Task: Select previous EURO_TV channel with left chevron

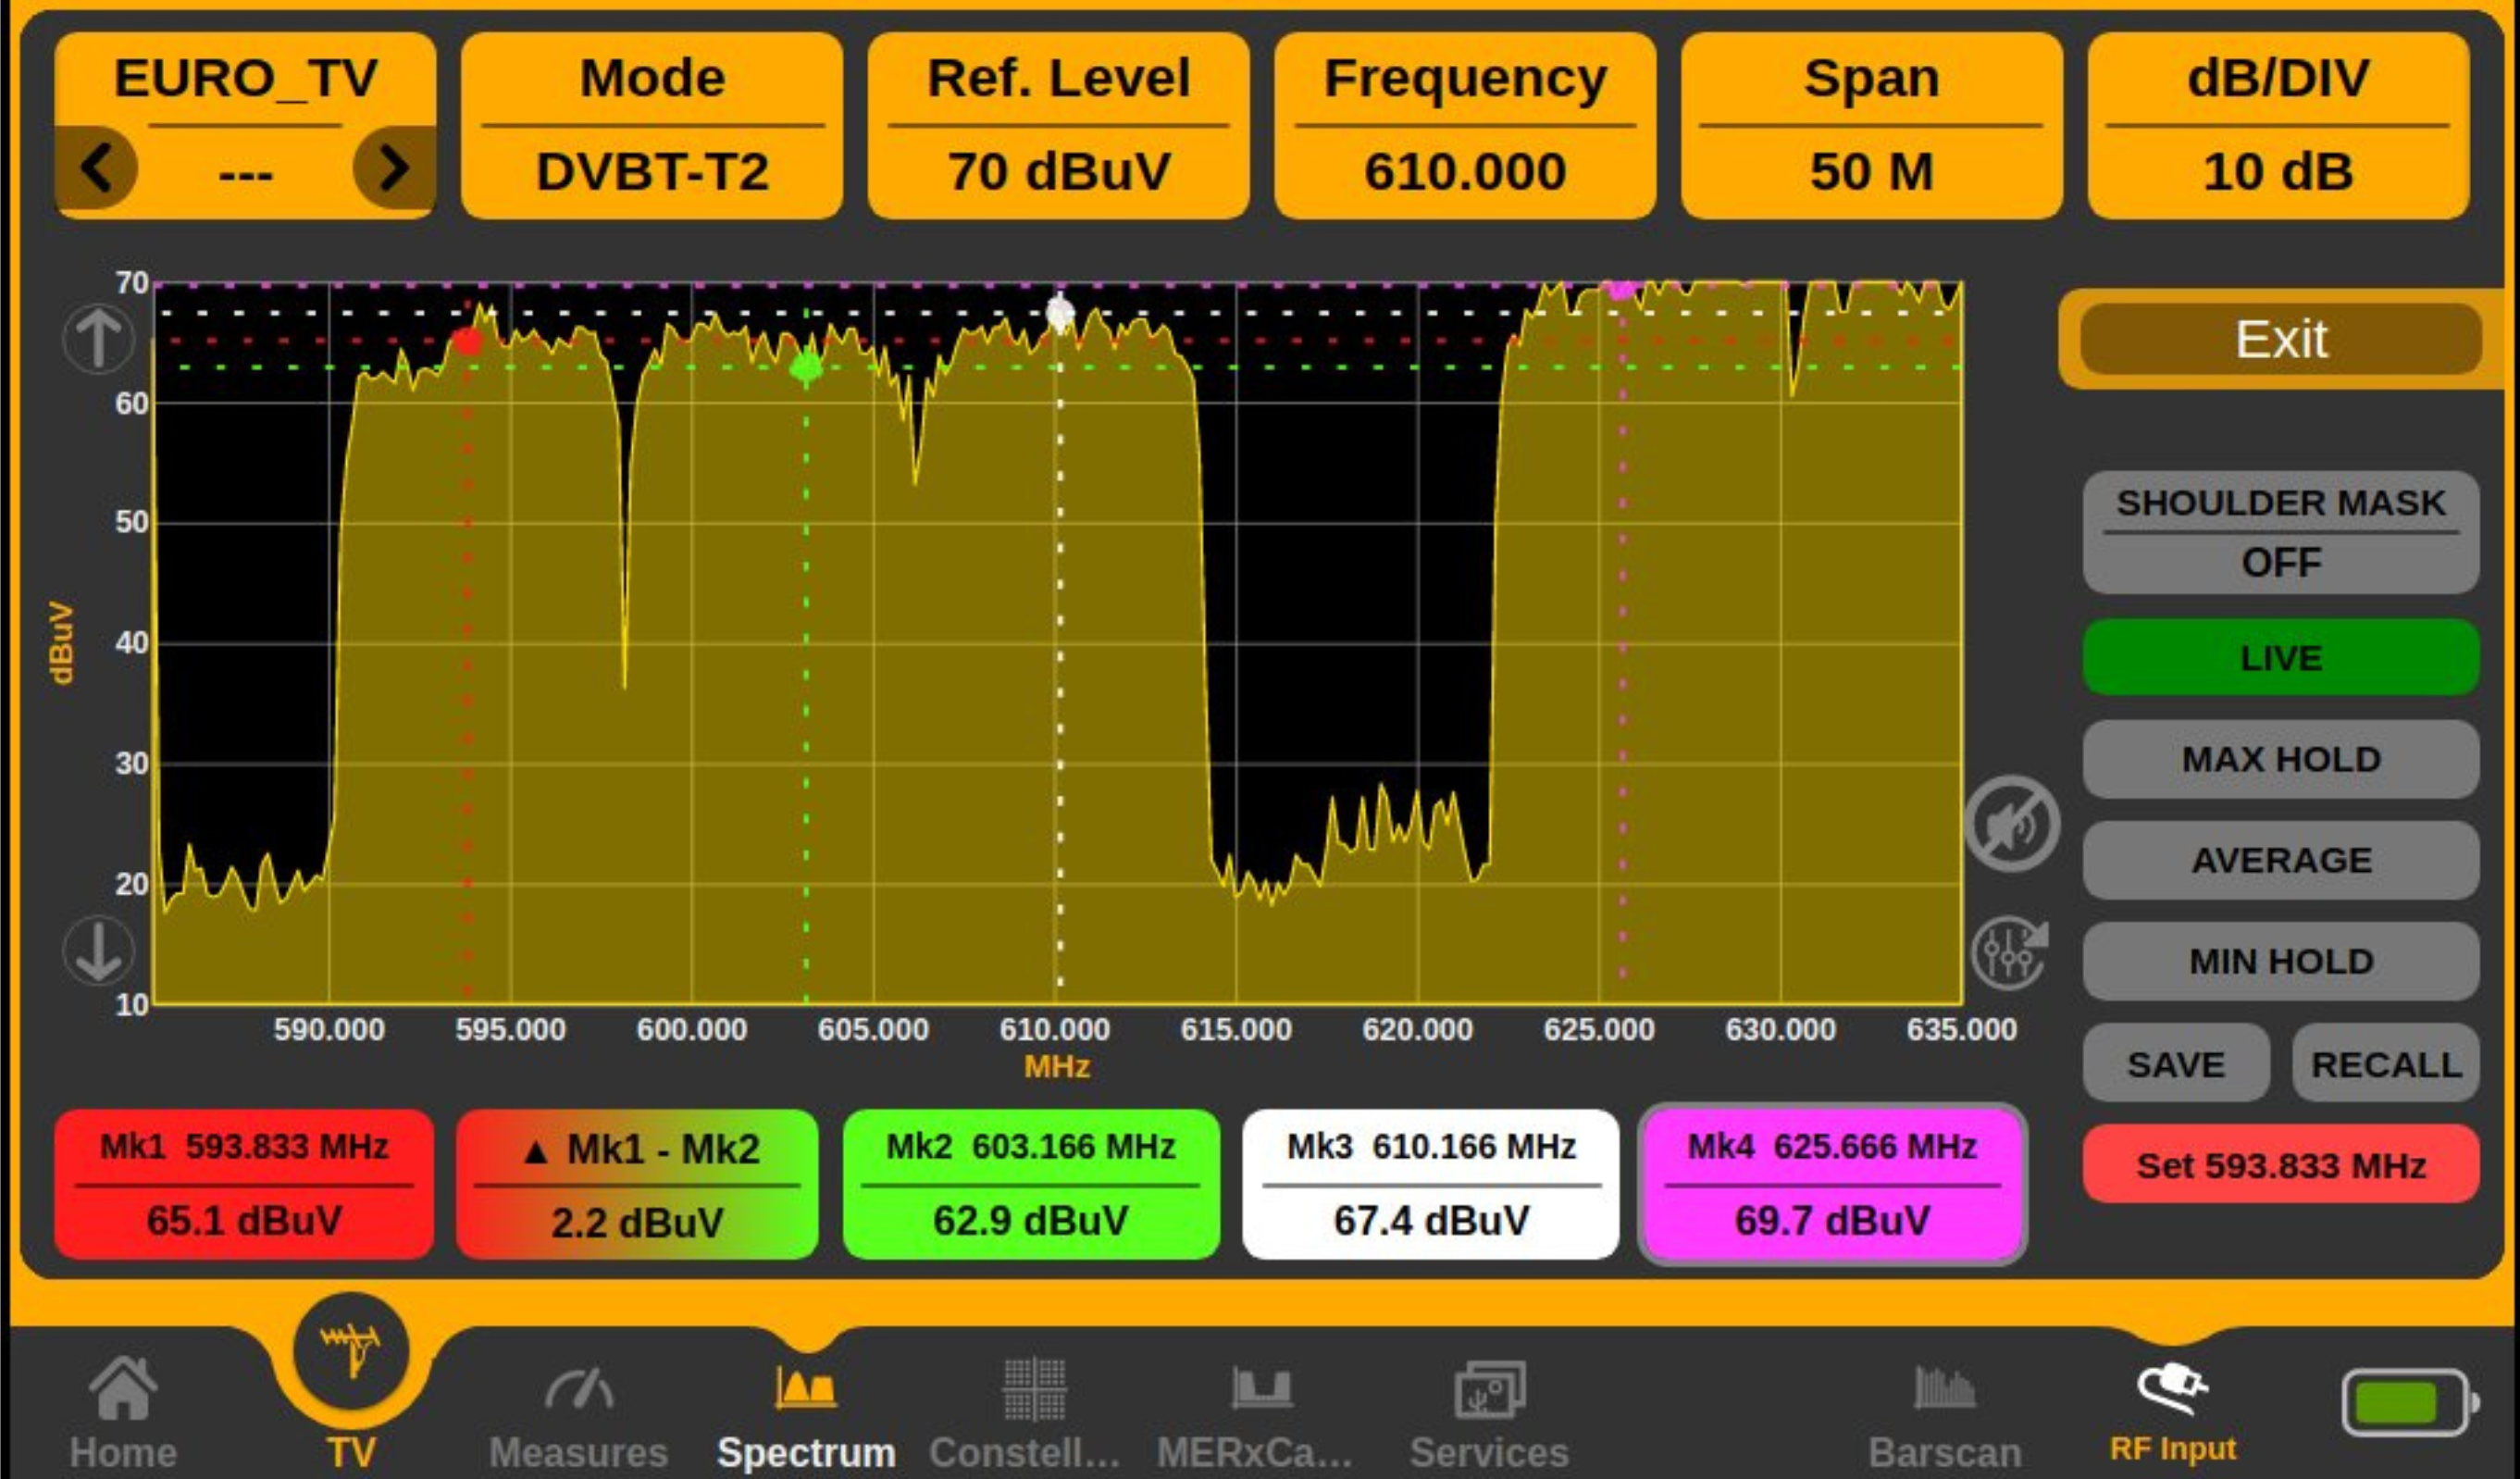Action: pyautogui.click(x=96, y=167)
